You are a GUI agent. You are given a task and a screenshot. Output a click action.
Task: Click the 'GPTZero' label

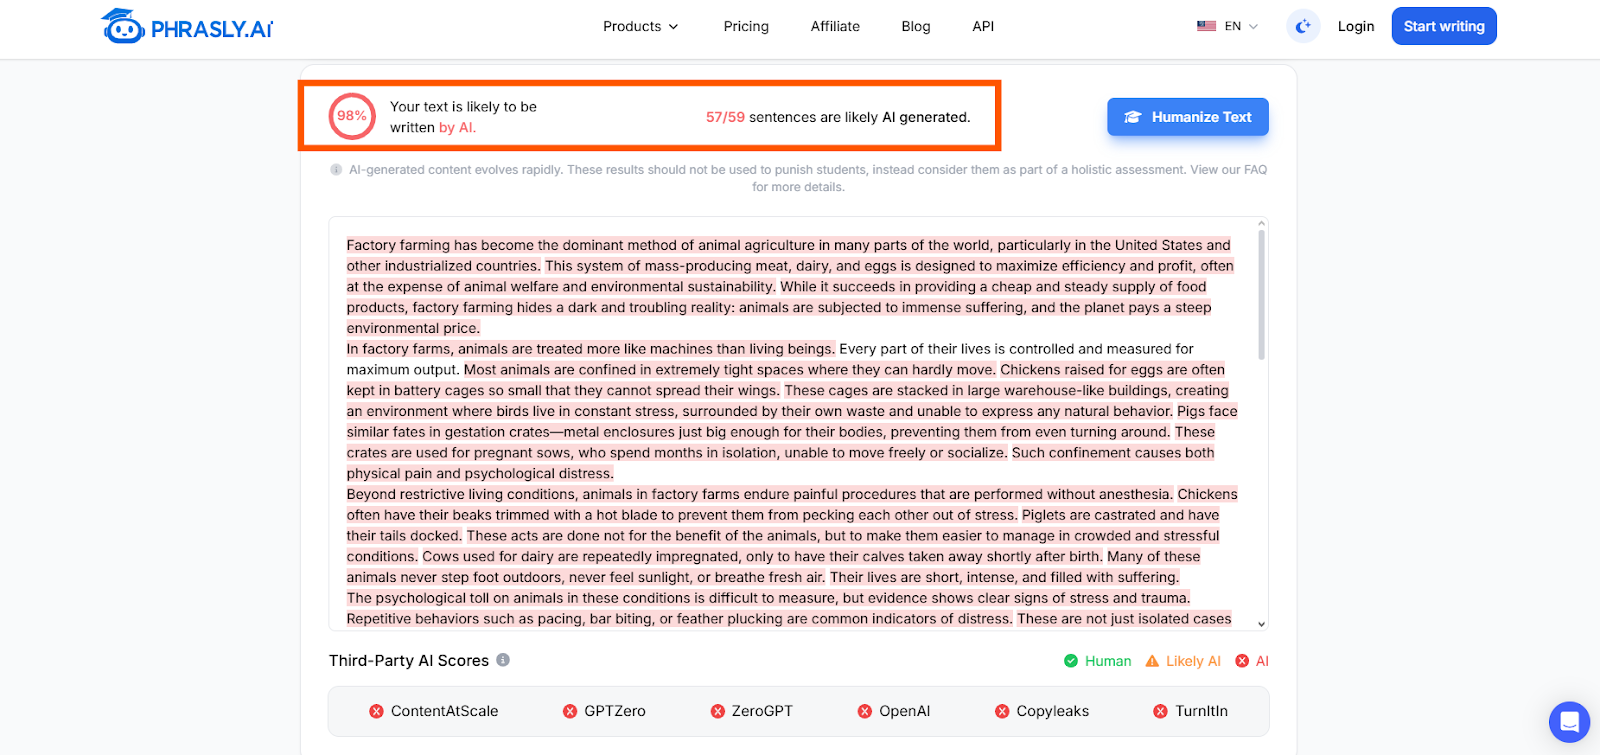615,711
